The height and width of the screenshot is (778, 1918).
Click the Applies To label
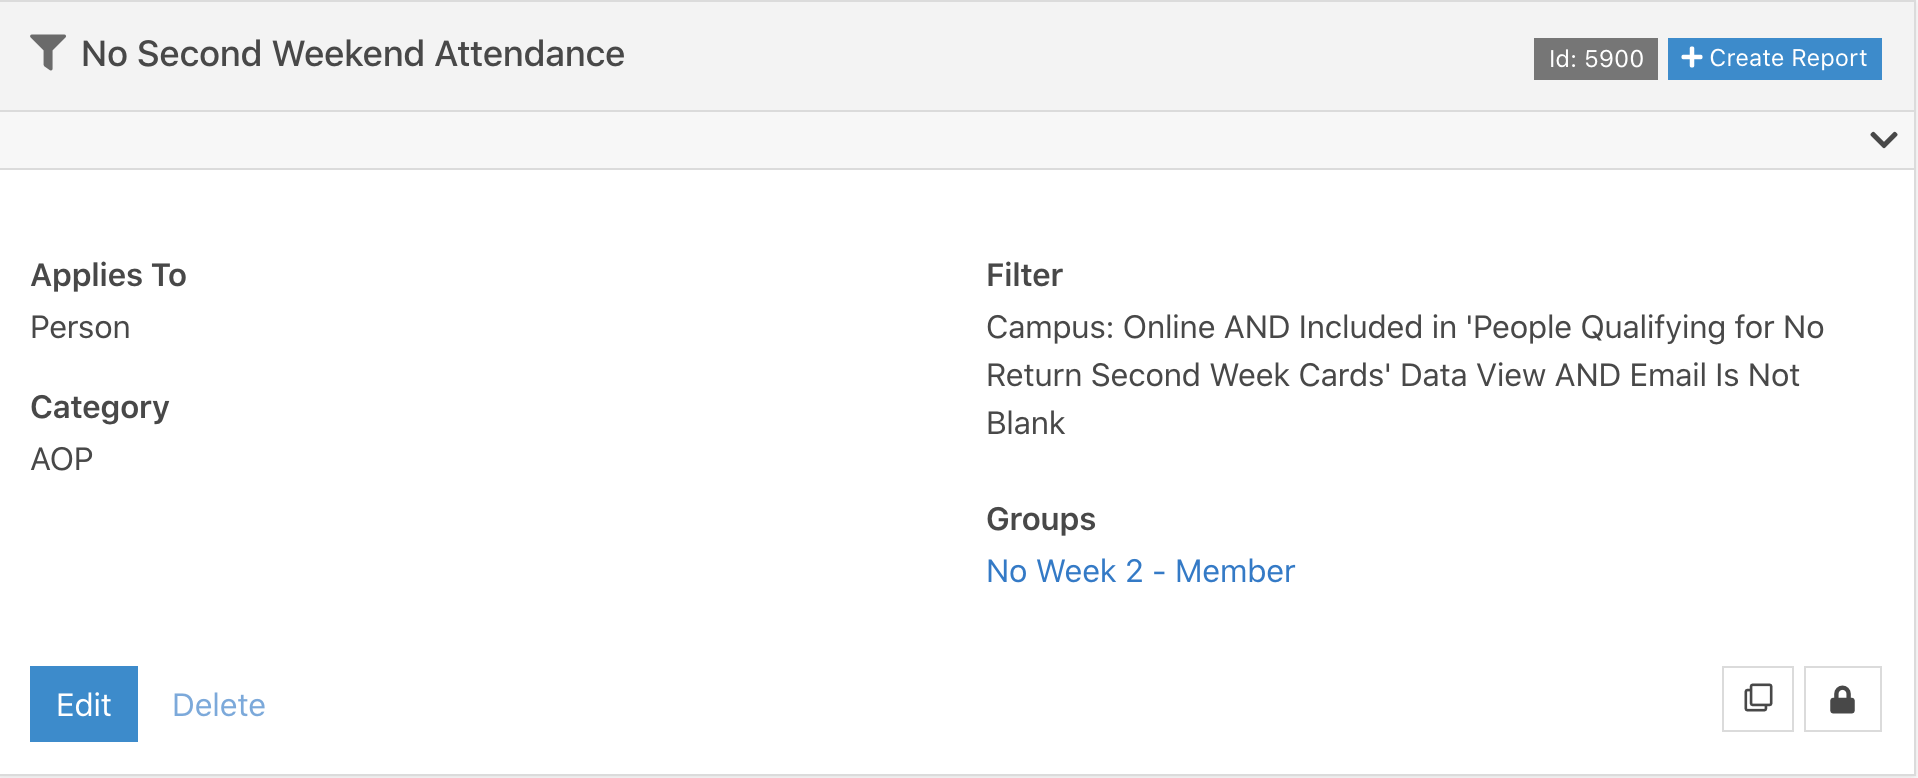[109, 275]
